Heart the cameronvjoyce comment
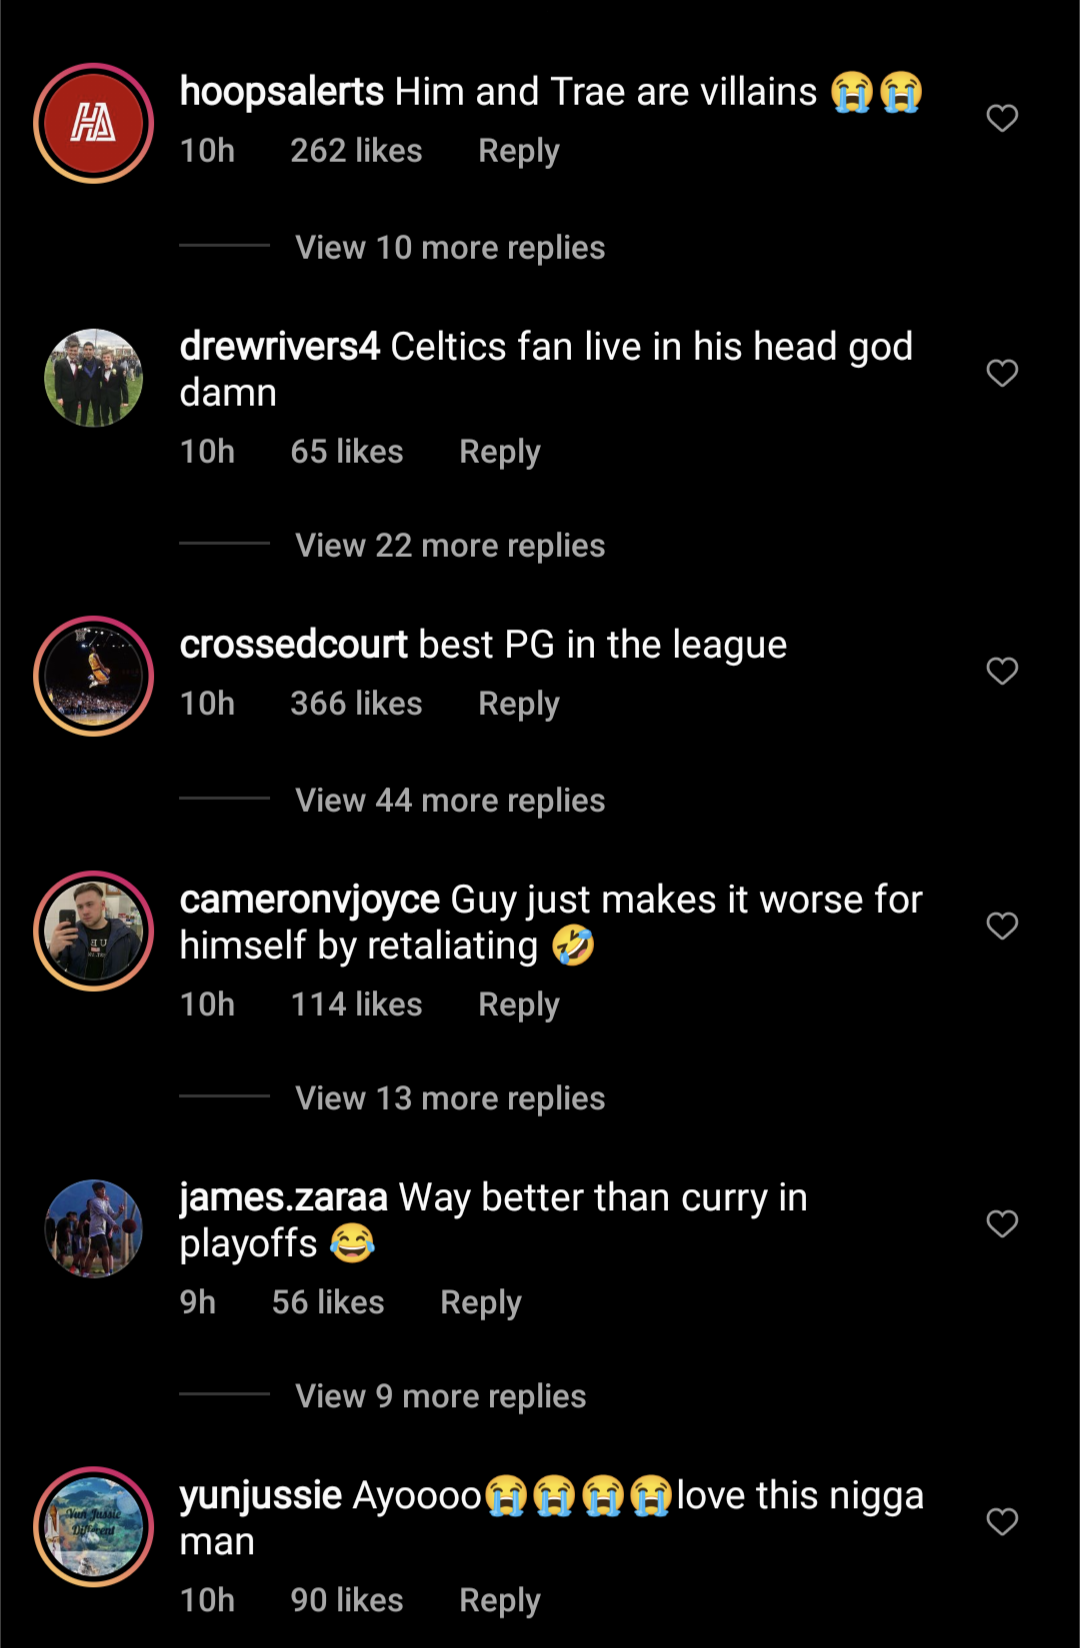This screenshot has width=1080, height=1648. [1002, 925]
